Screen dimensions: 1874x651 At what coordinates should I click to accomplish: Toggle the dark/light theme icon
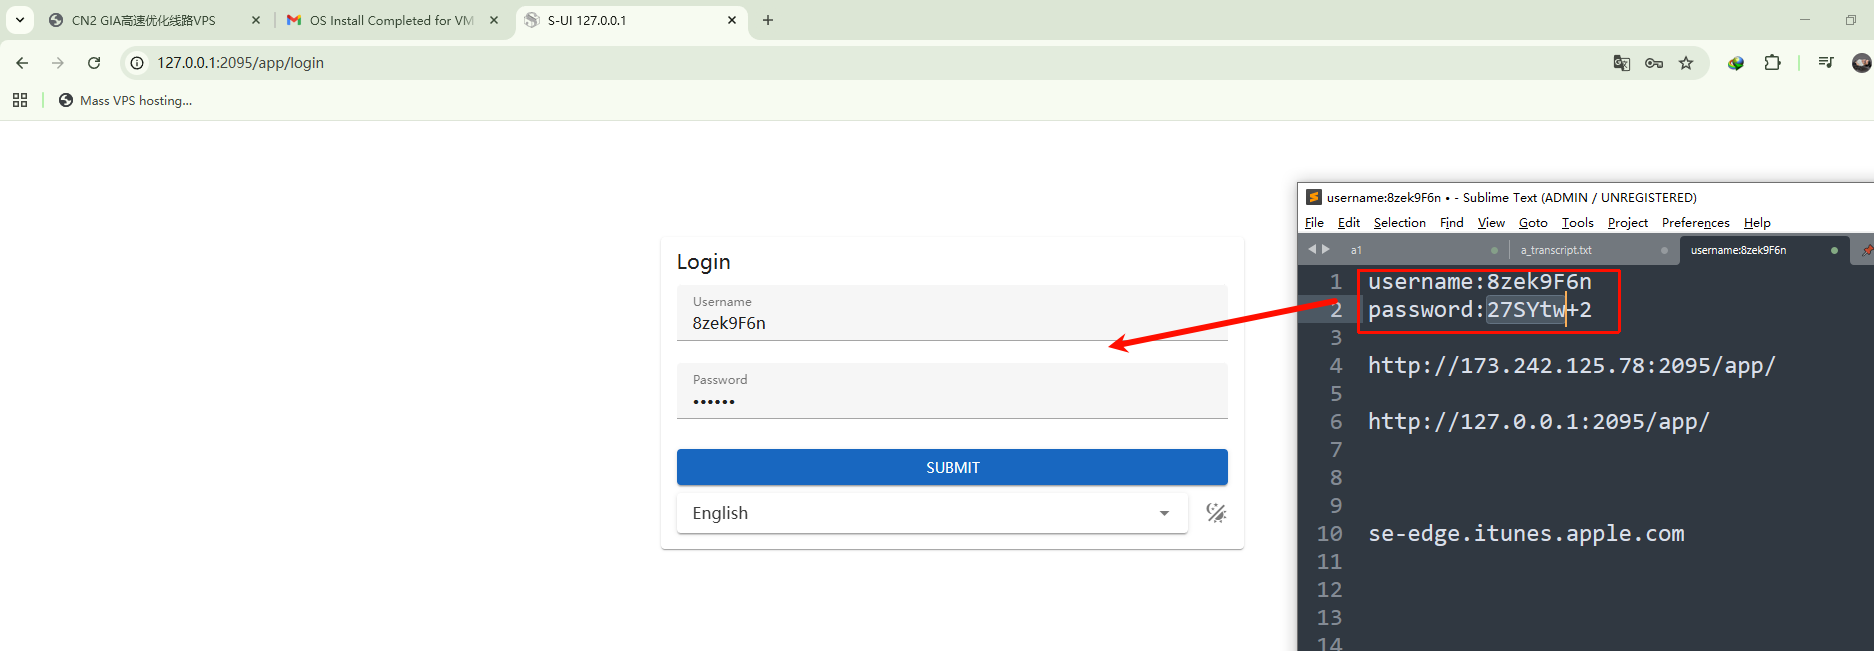point(1216,513)
